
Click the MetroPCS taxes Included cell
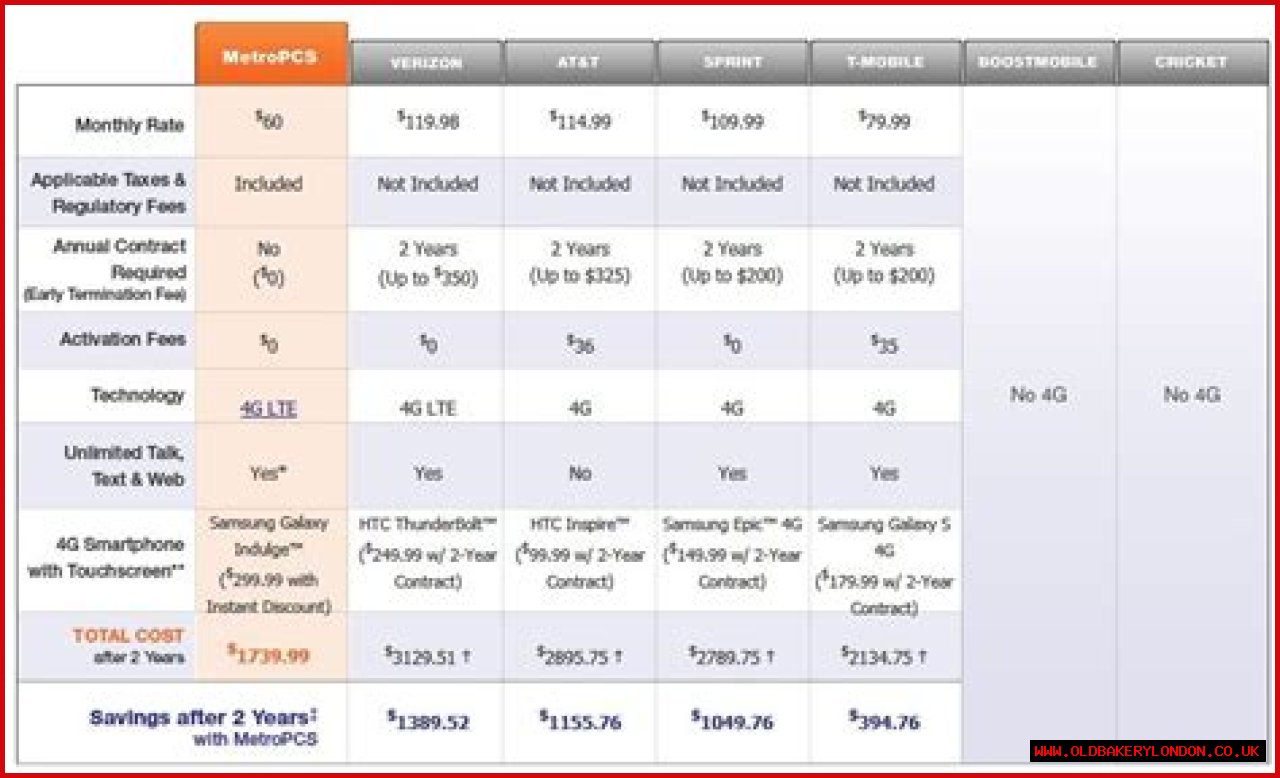click(x=268, y=184)
